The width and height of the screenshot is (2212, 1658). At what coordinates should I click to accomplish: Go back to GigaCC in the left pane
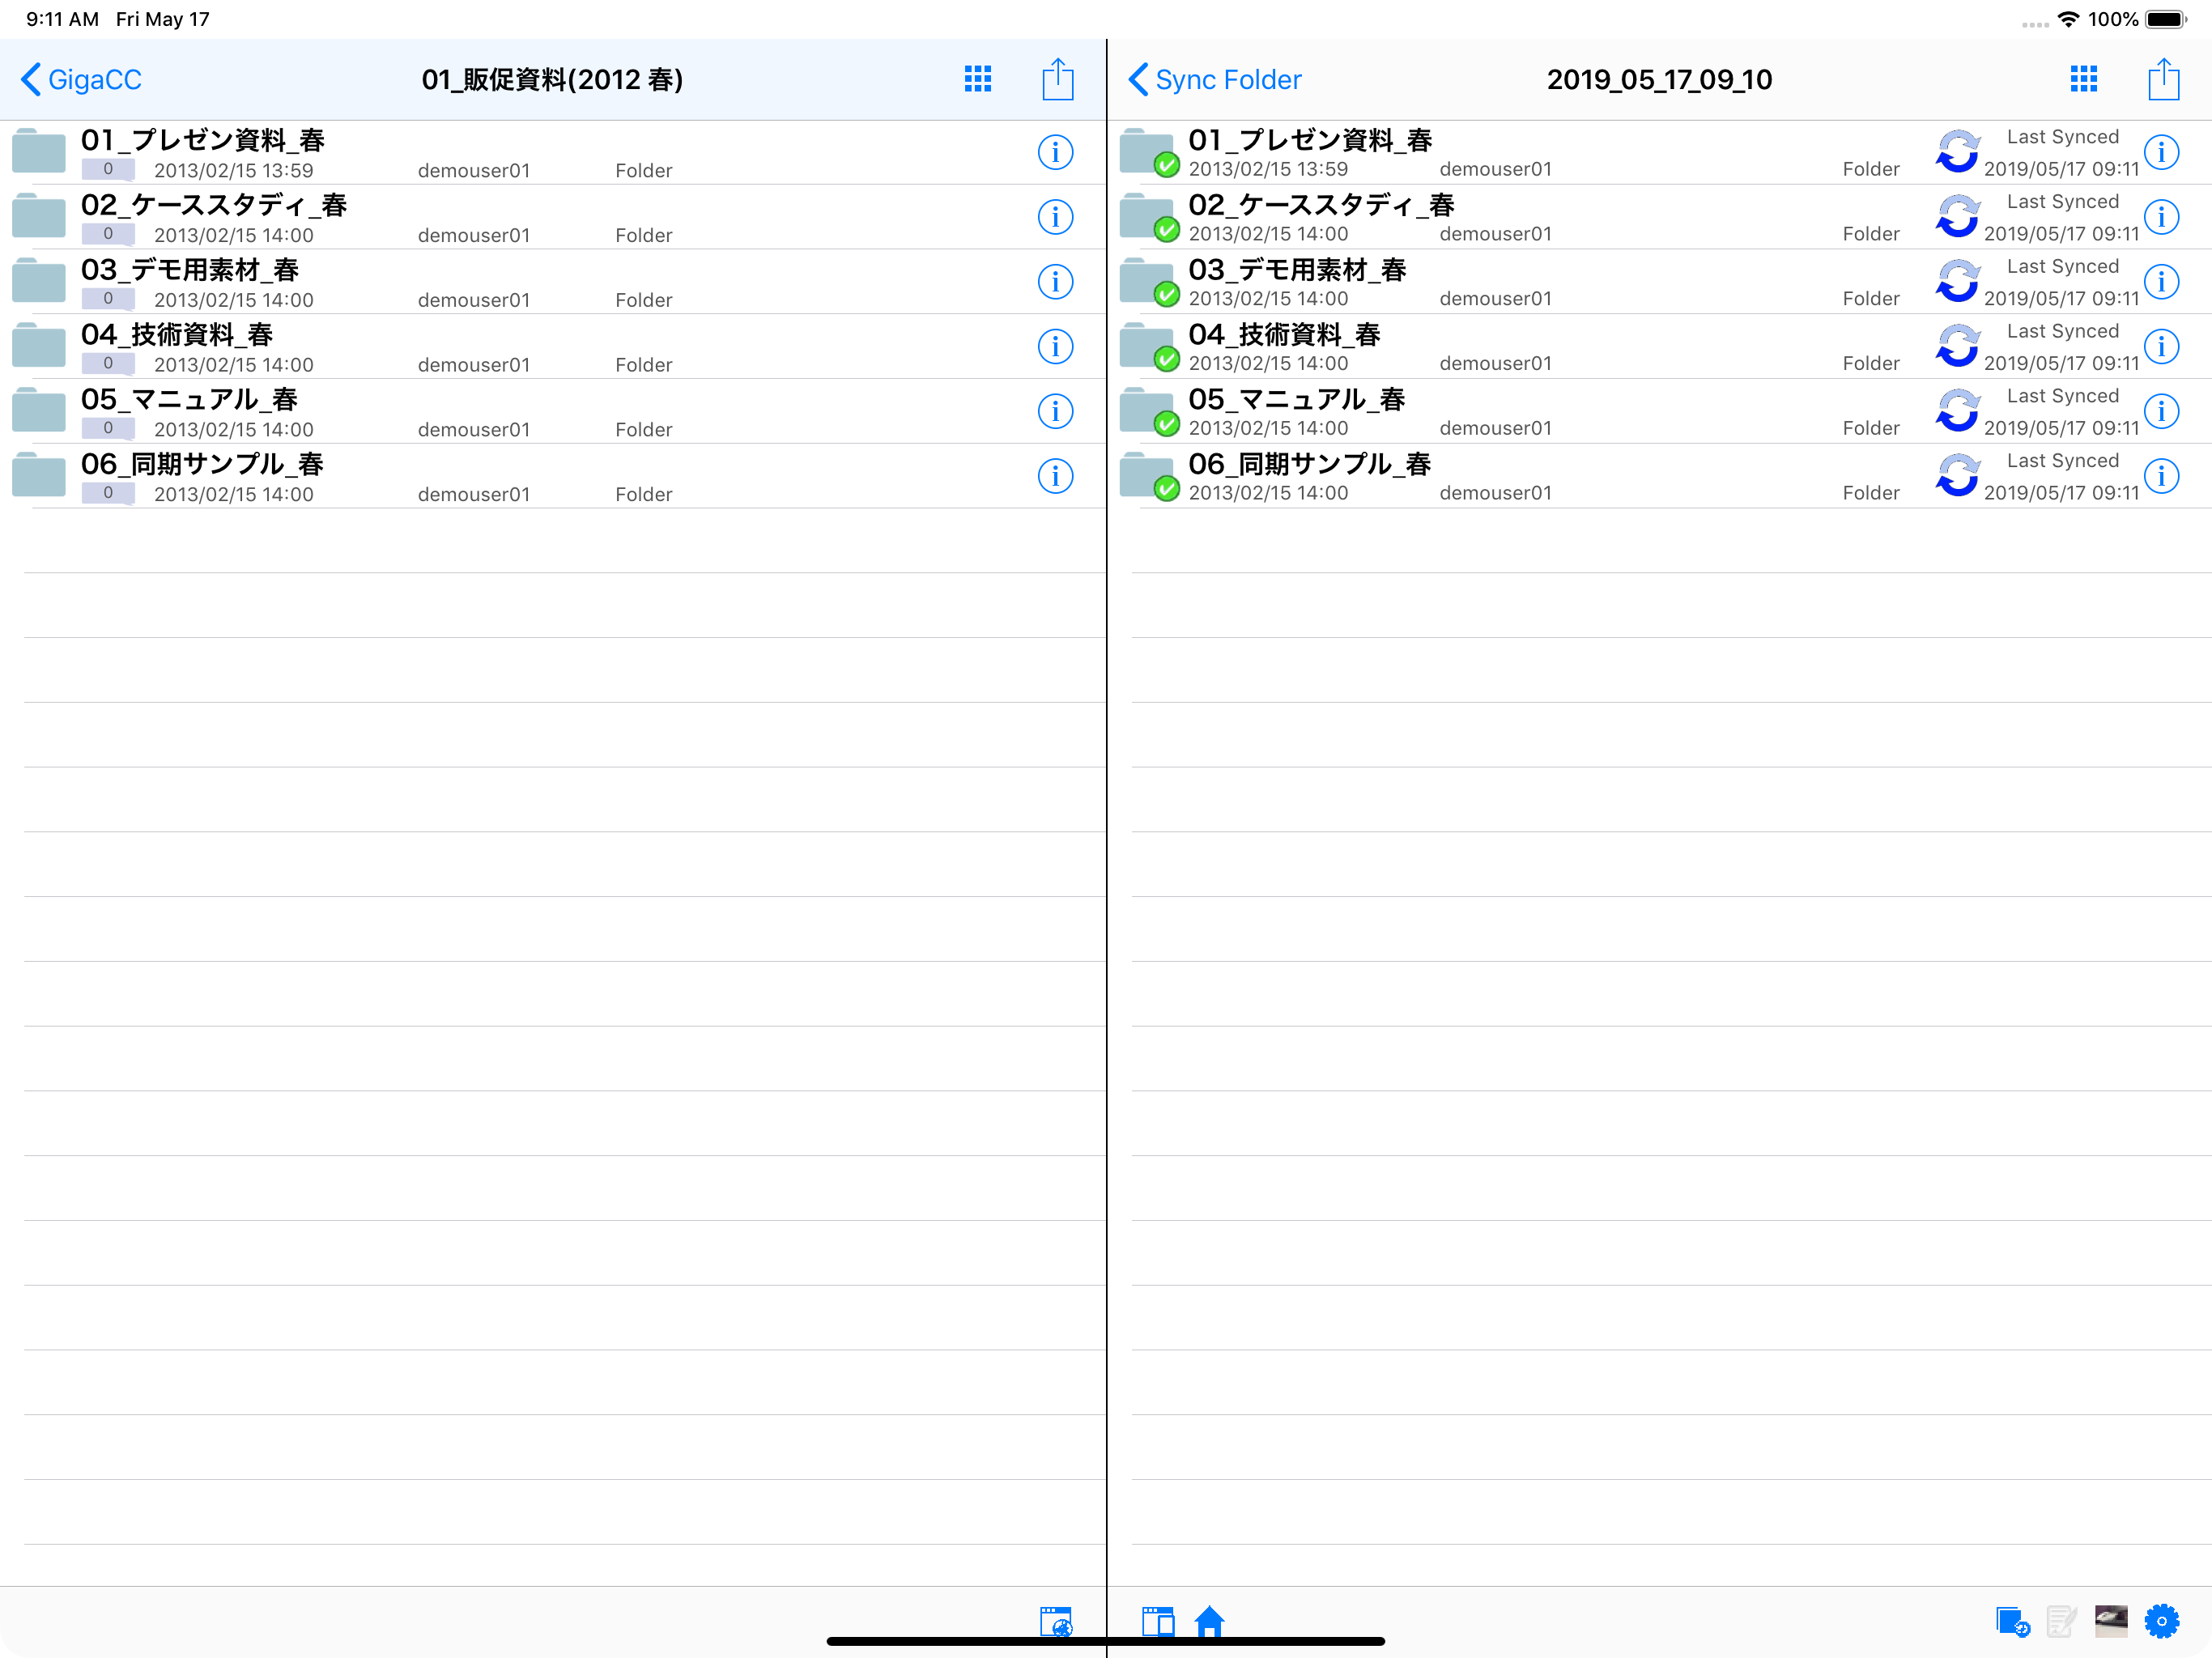81,79
